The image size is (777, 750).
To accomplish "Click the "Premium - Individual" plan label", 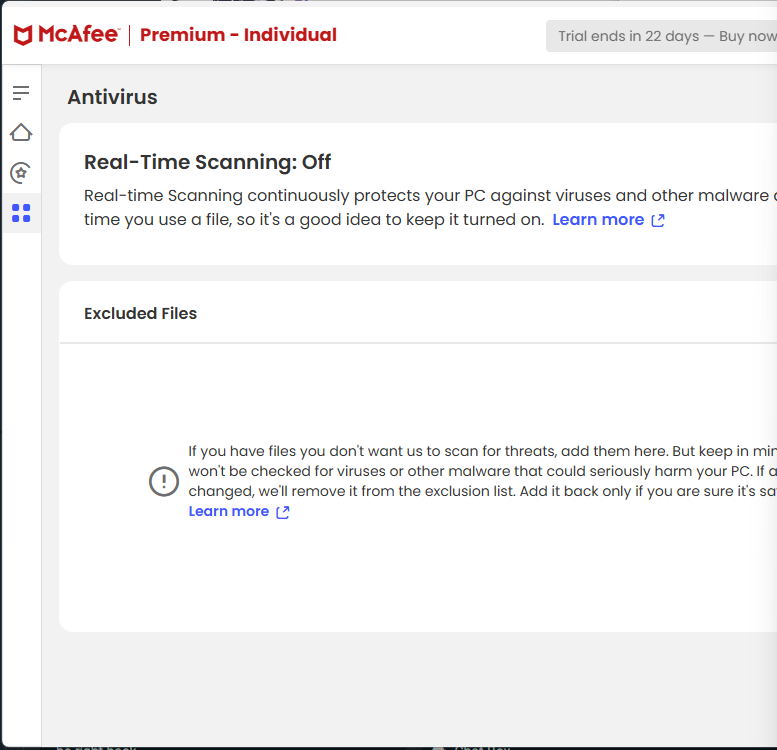I will coord(238,35).
